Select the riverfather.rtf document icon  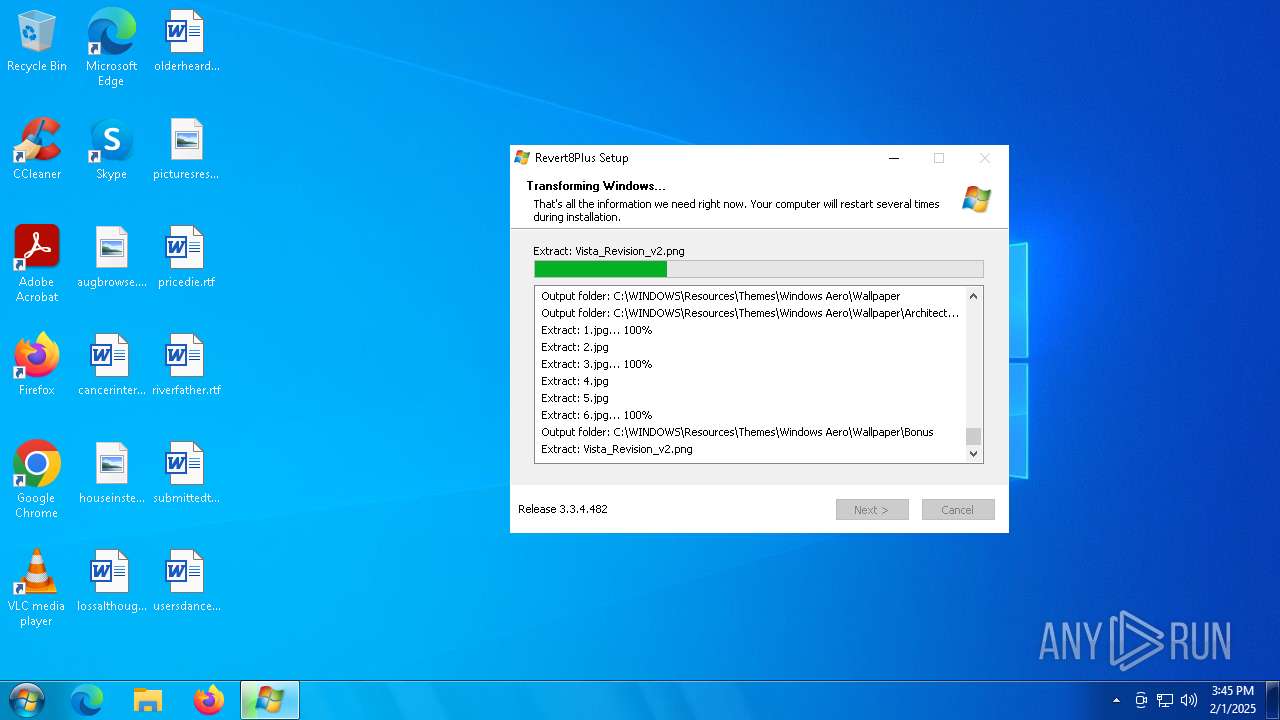(186, 365)
